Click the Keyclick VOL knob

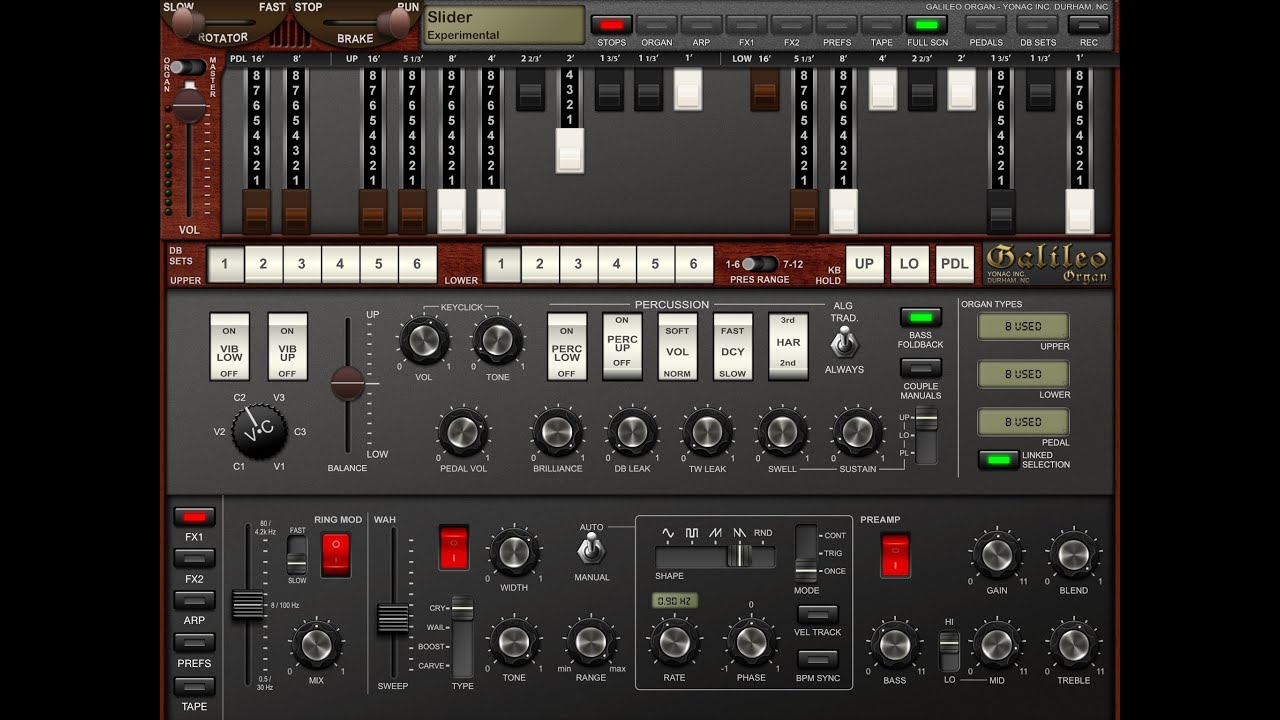[x=424, y=341]
